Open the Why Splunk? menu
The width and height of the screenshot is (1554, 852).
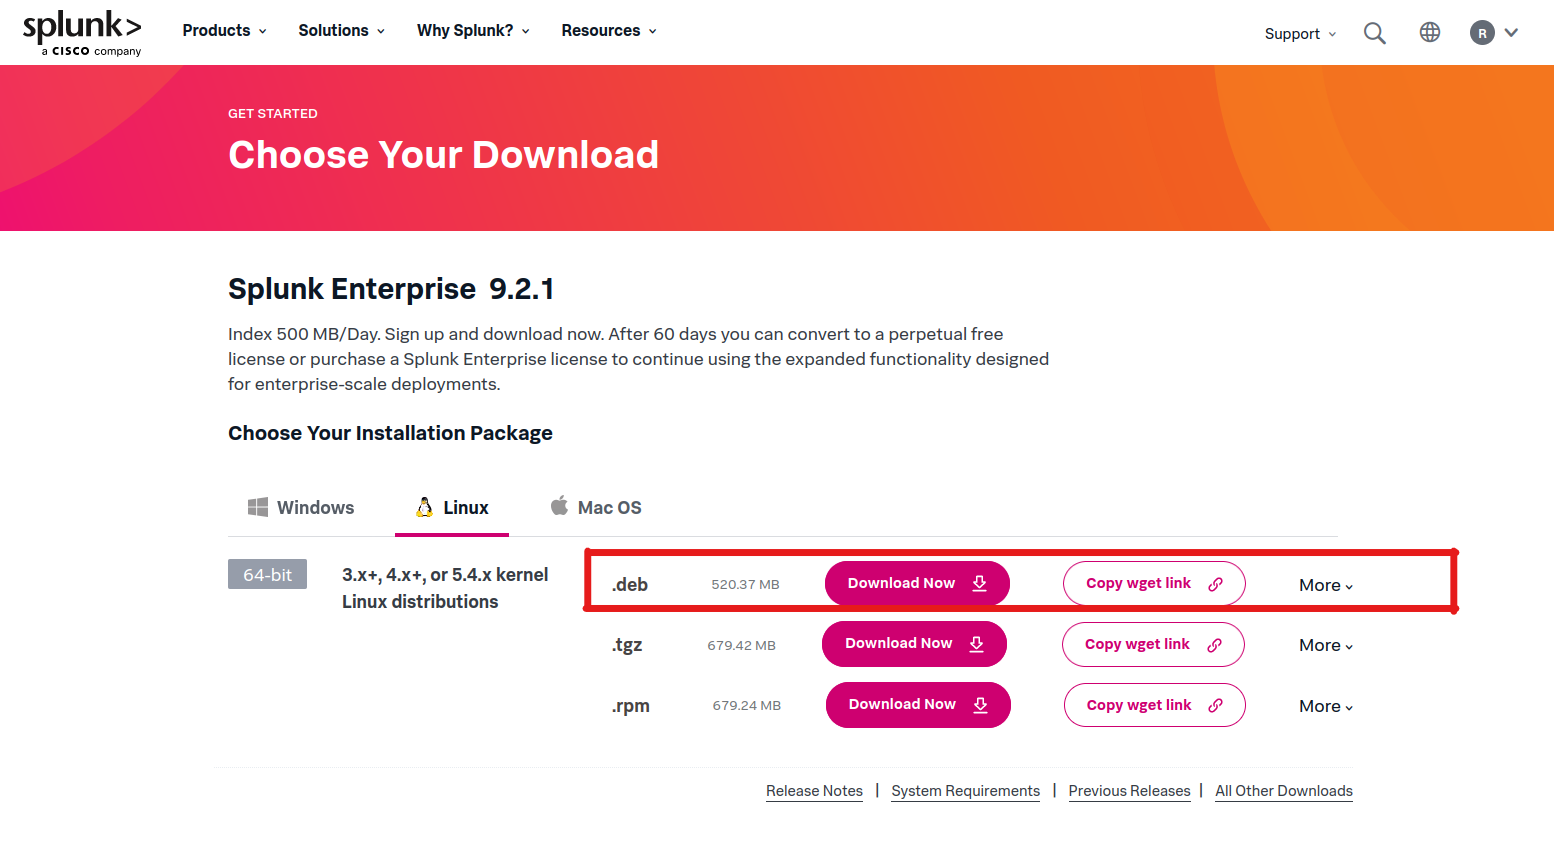pos(473,30)
